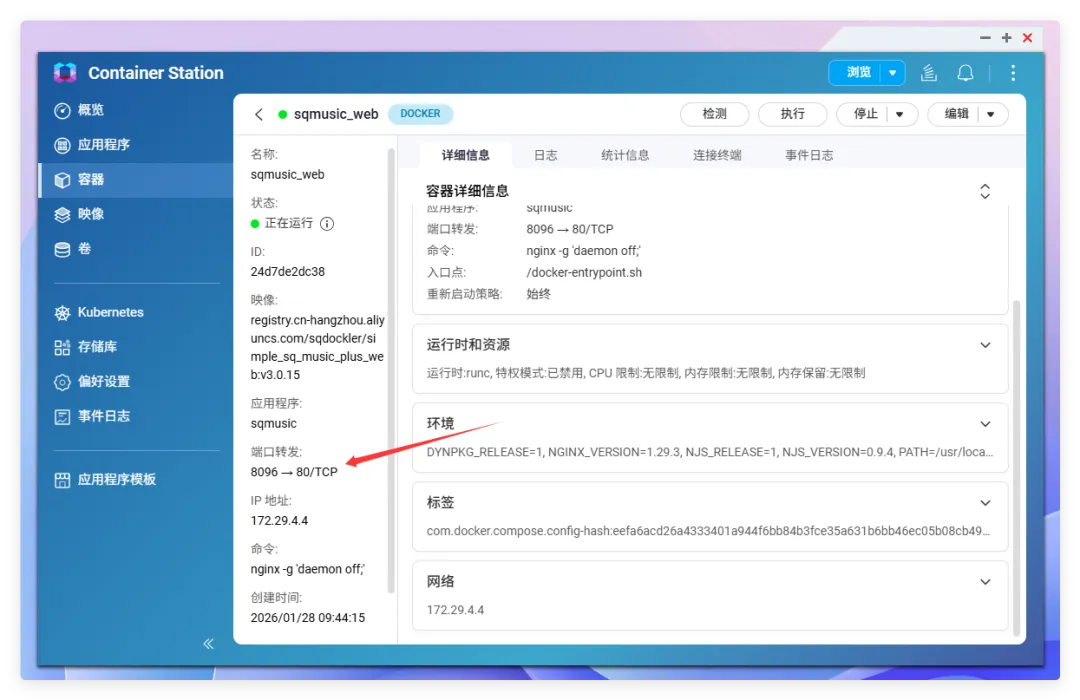Expand the 网络 section

986,582
